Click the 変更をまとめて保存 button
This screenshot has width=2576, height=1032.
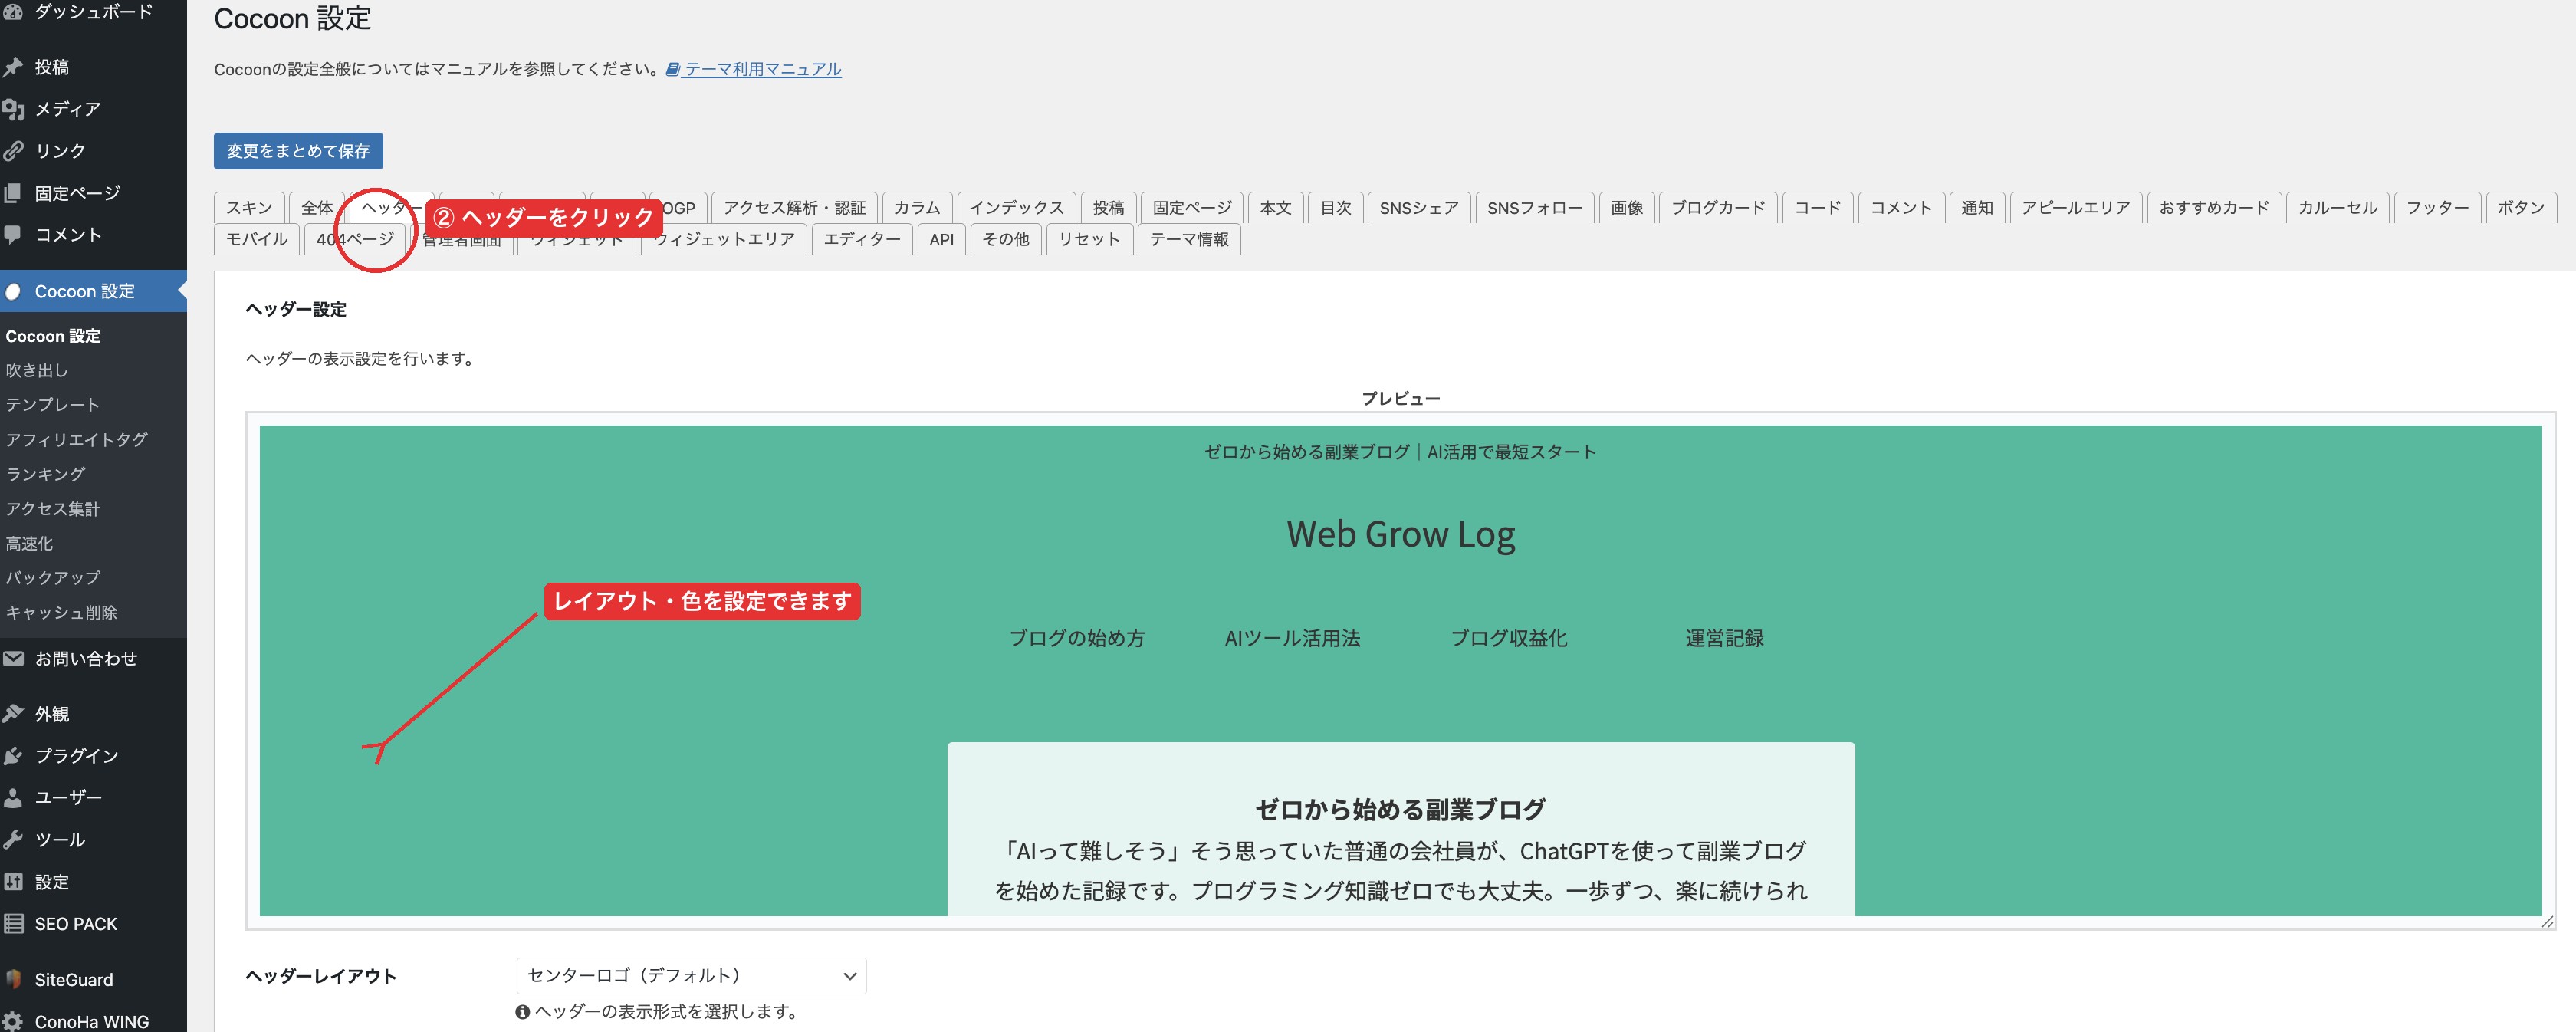(x=298, y=151)
